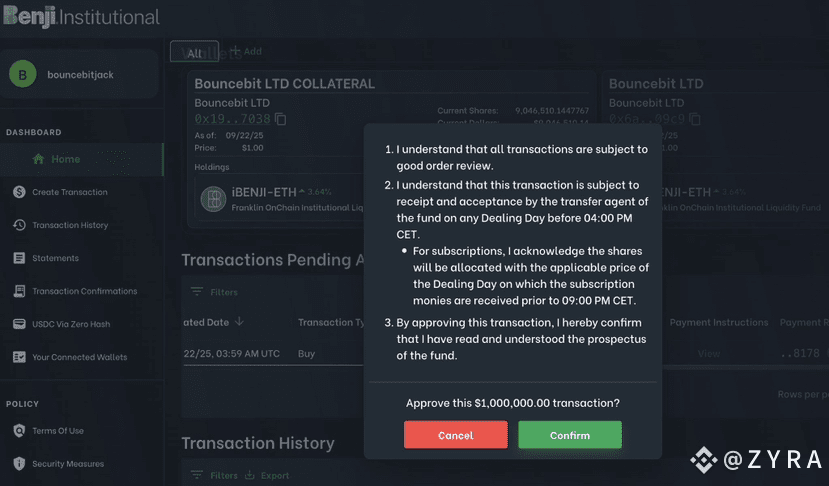Copy the 0x19..7038 wallet address
This screenshot has width=829, height=486.
(281, 119)
